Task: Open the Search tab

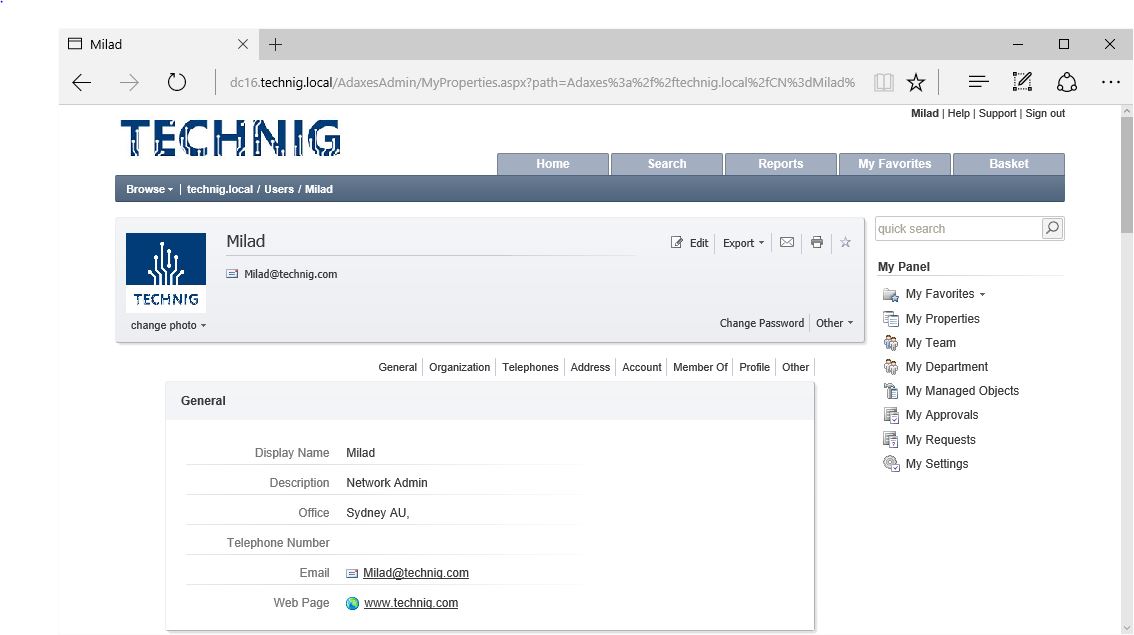Action: coord(667,164)
